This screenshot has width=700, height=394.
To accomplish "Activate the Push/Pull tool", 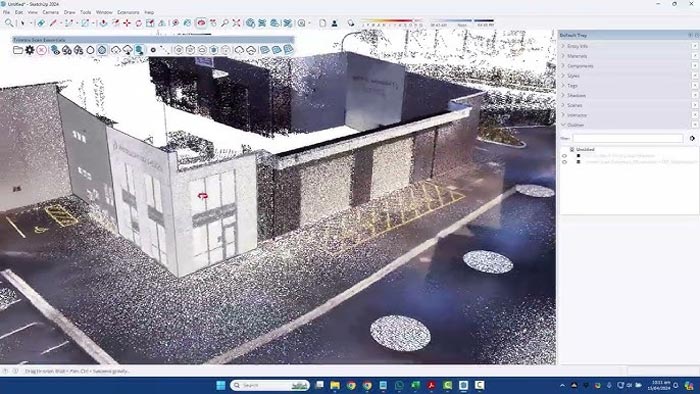I will click(104, 23).
